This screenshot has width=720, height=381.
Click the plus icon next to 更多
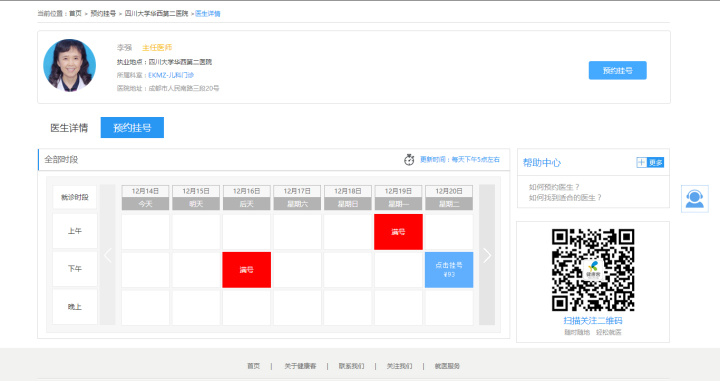click(641, 162)
